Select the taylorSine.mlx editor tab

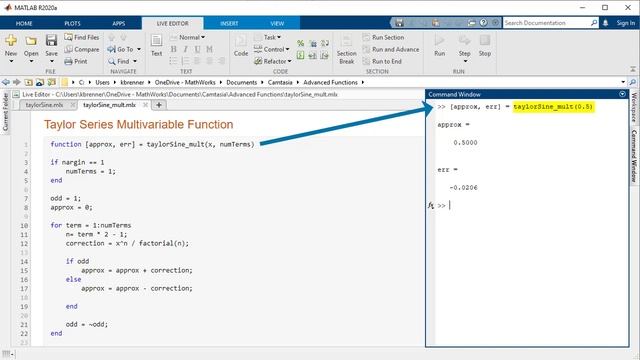click(44, 105)
